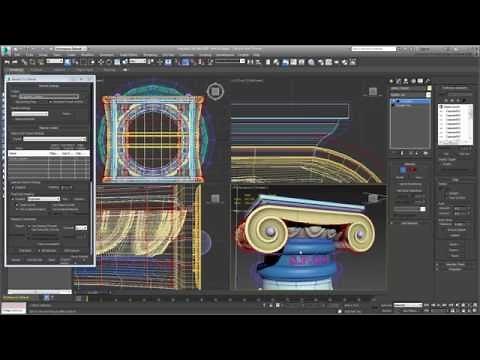Click the object color swatch beside name field

(429, 88)
